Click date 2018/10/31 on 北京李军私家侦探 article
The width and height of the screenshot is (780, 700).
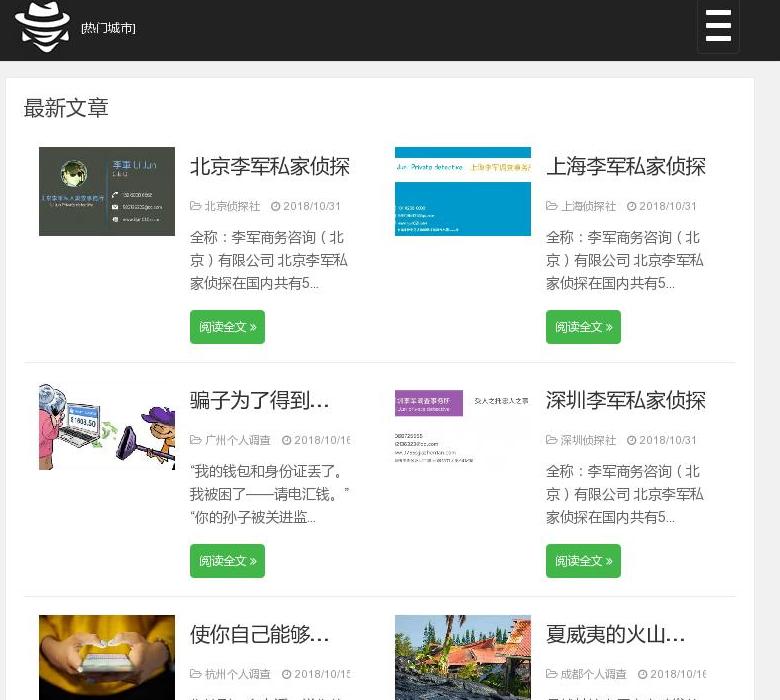click(312, 206)
